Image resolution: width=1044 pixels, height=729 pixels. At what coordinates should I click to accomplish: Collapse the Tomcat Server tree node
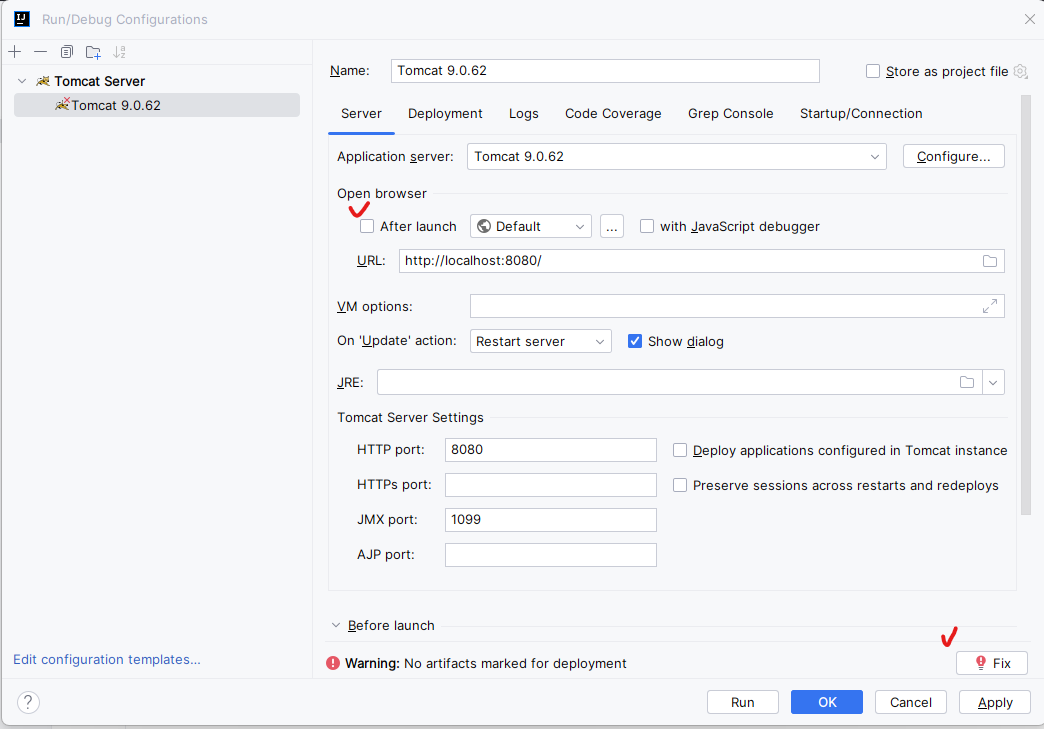click(22, 81)
